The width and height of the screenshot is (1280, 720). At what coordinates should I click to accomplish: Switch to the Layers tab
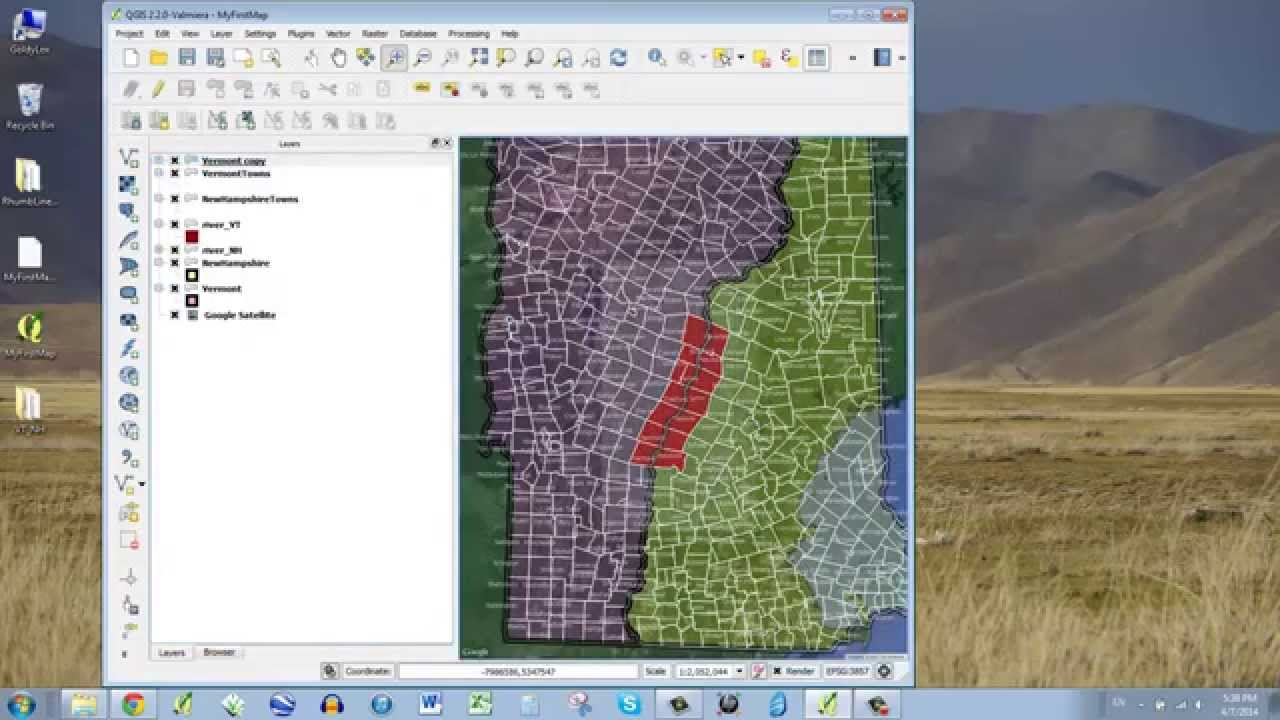click(x=172, y=652)
